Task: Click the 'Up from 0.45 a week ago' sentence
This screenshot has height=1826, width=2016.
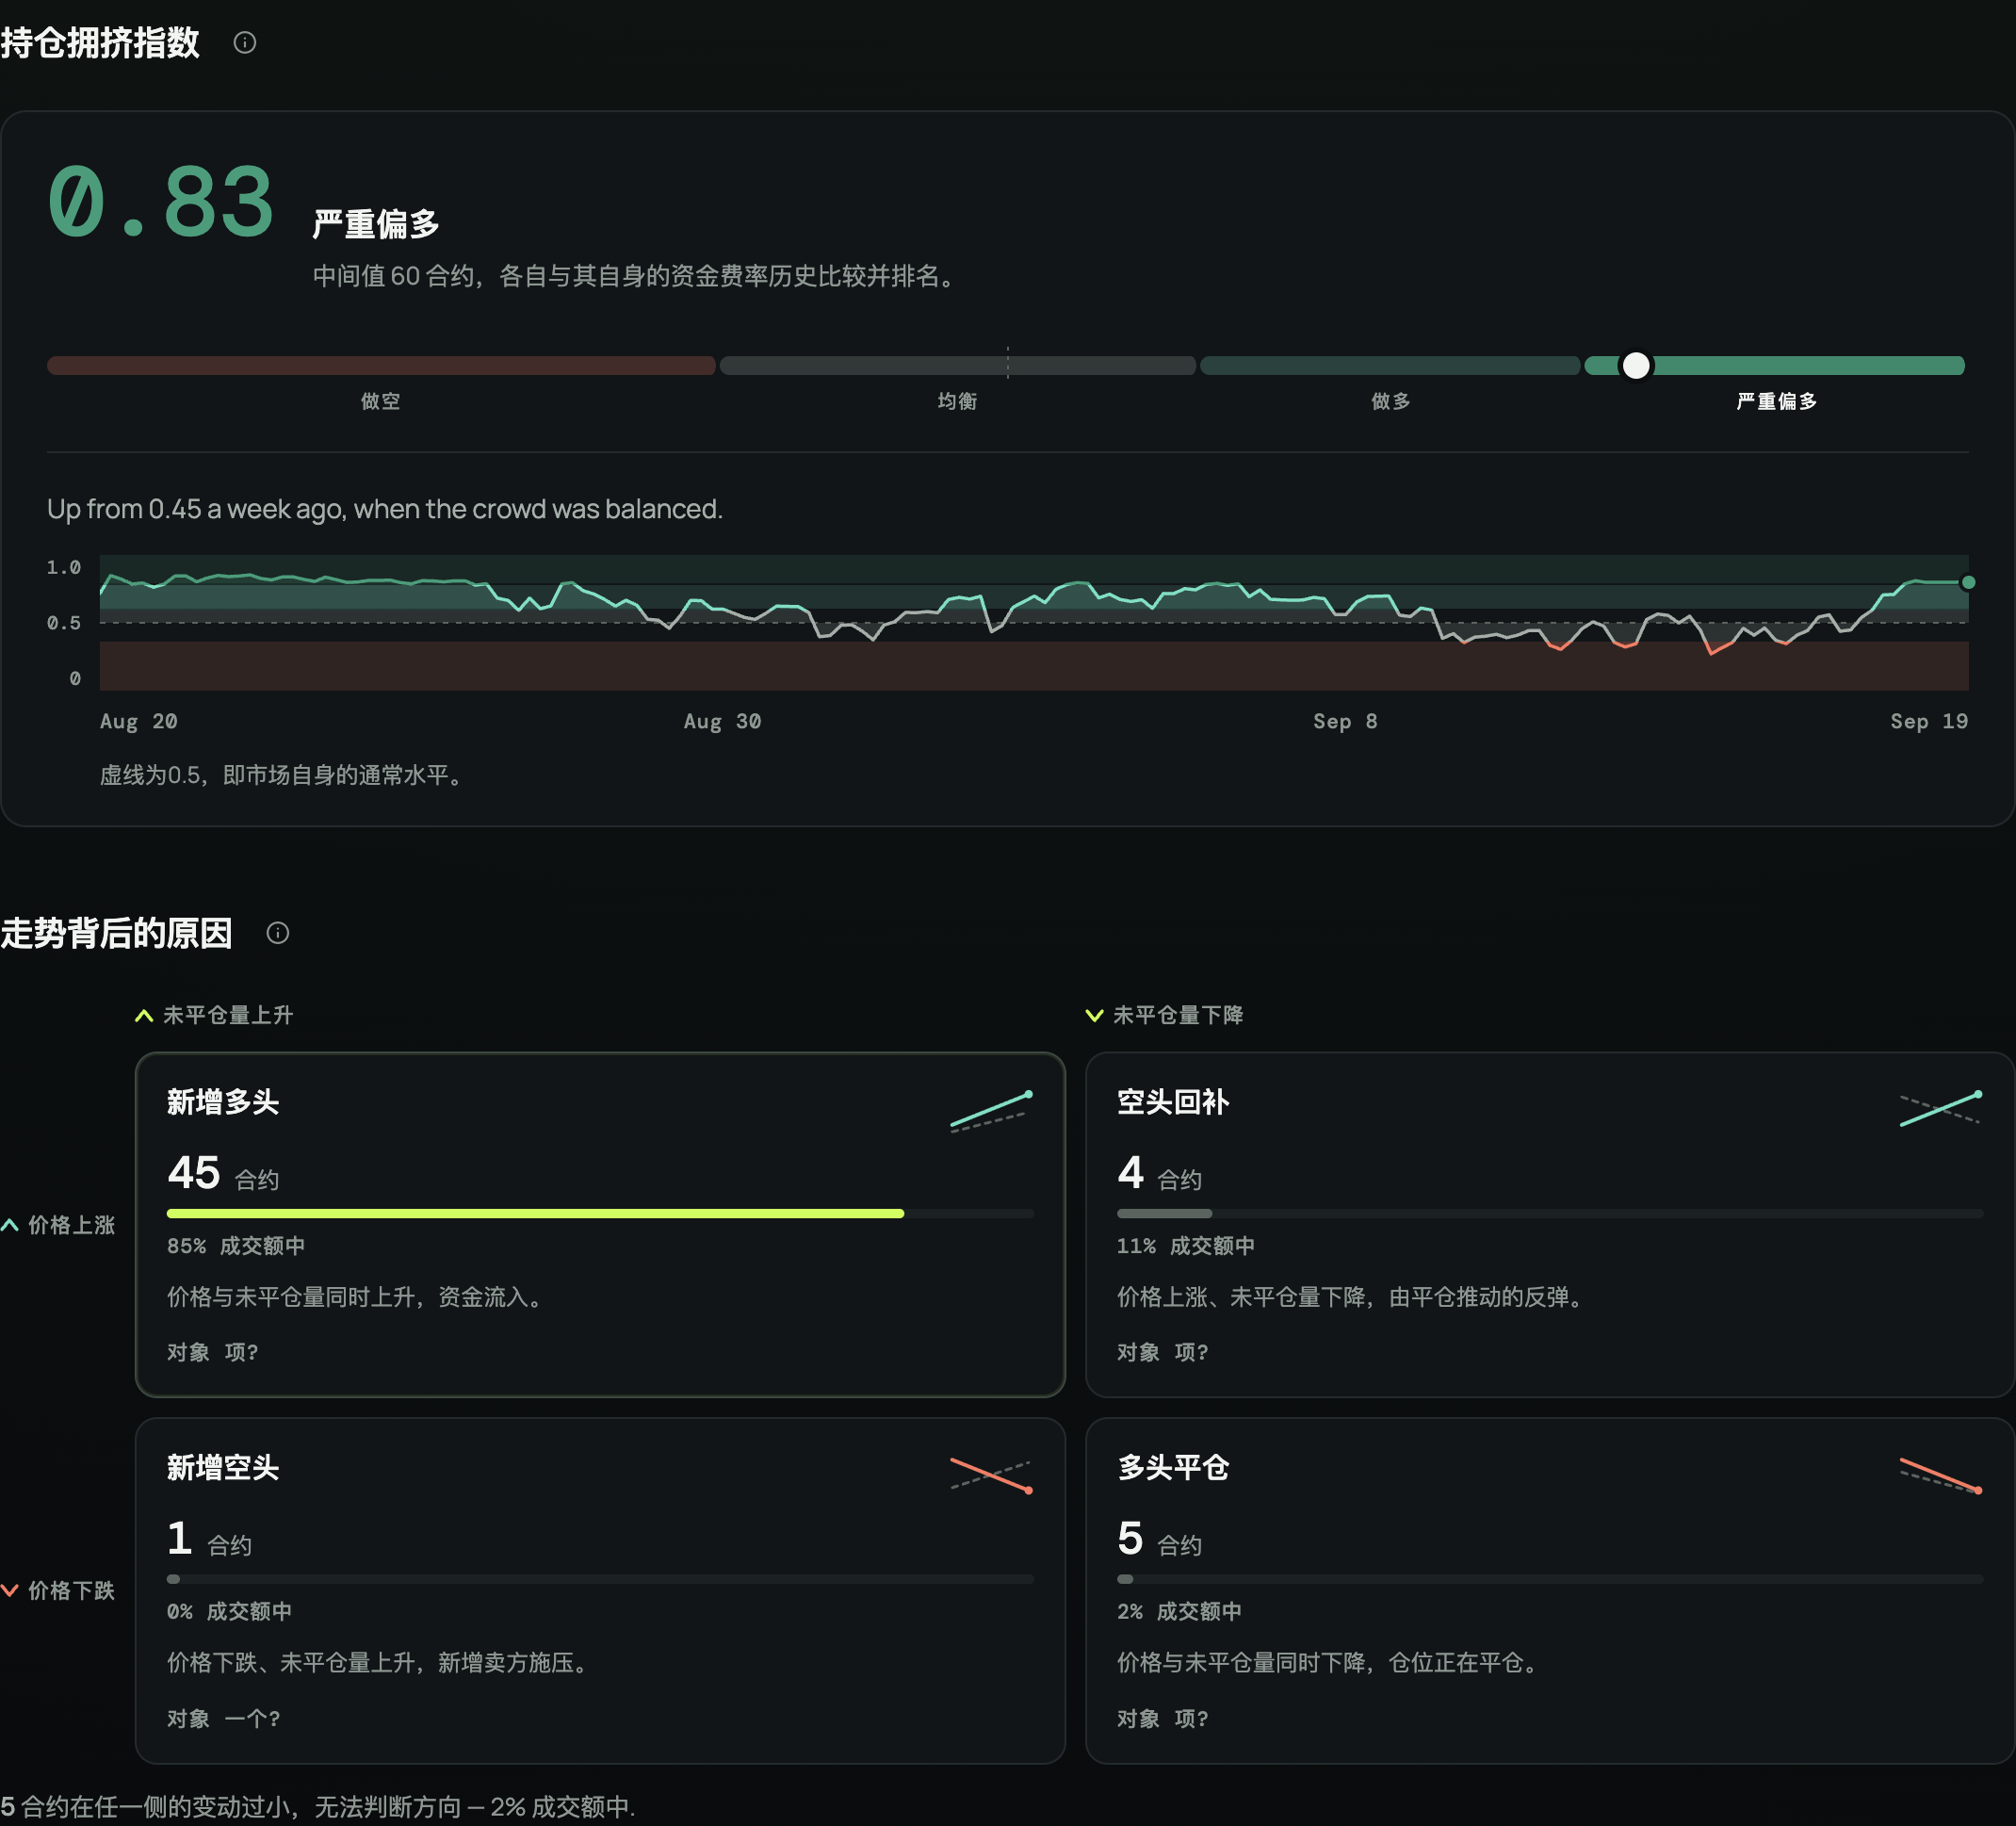Action: click(x=385, y=510)
